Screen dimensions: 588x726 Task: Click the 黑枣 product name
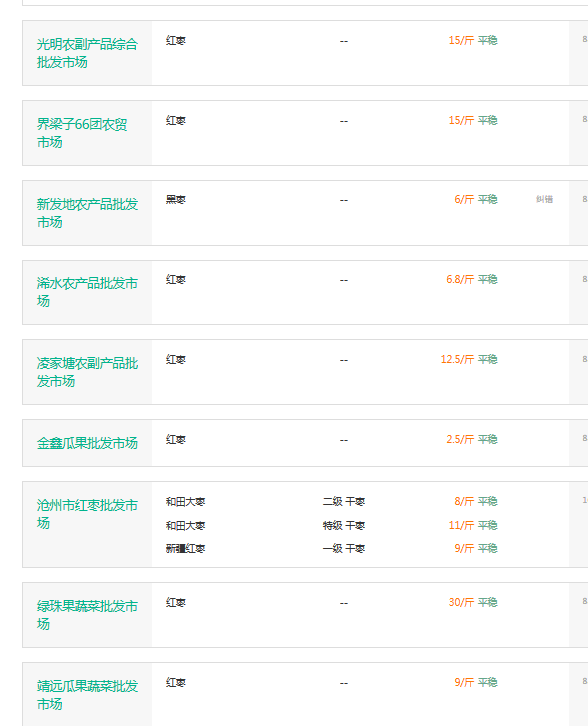175,200
